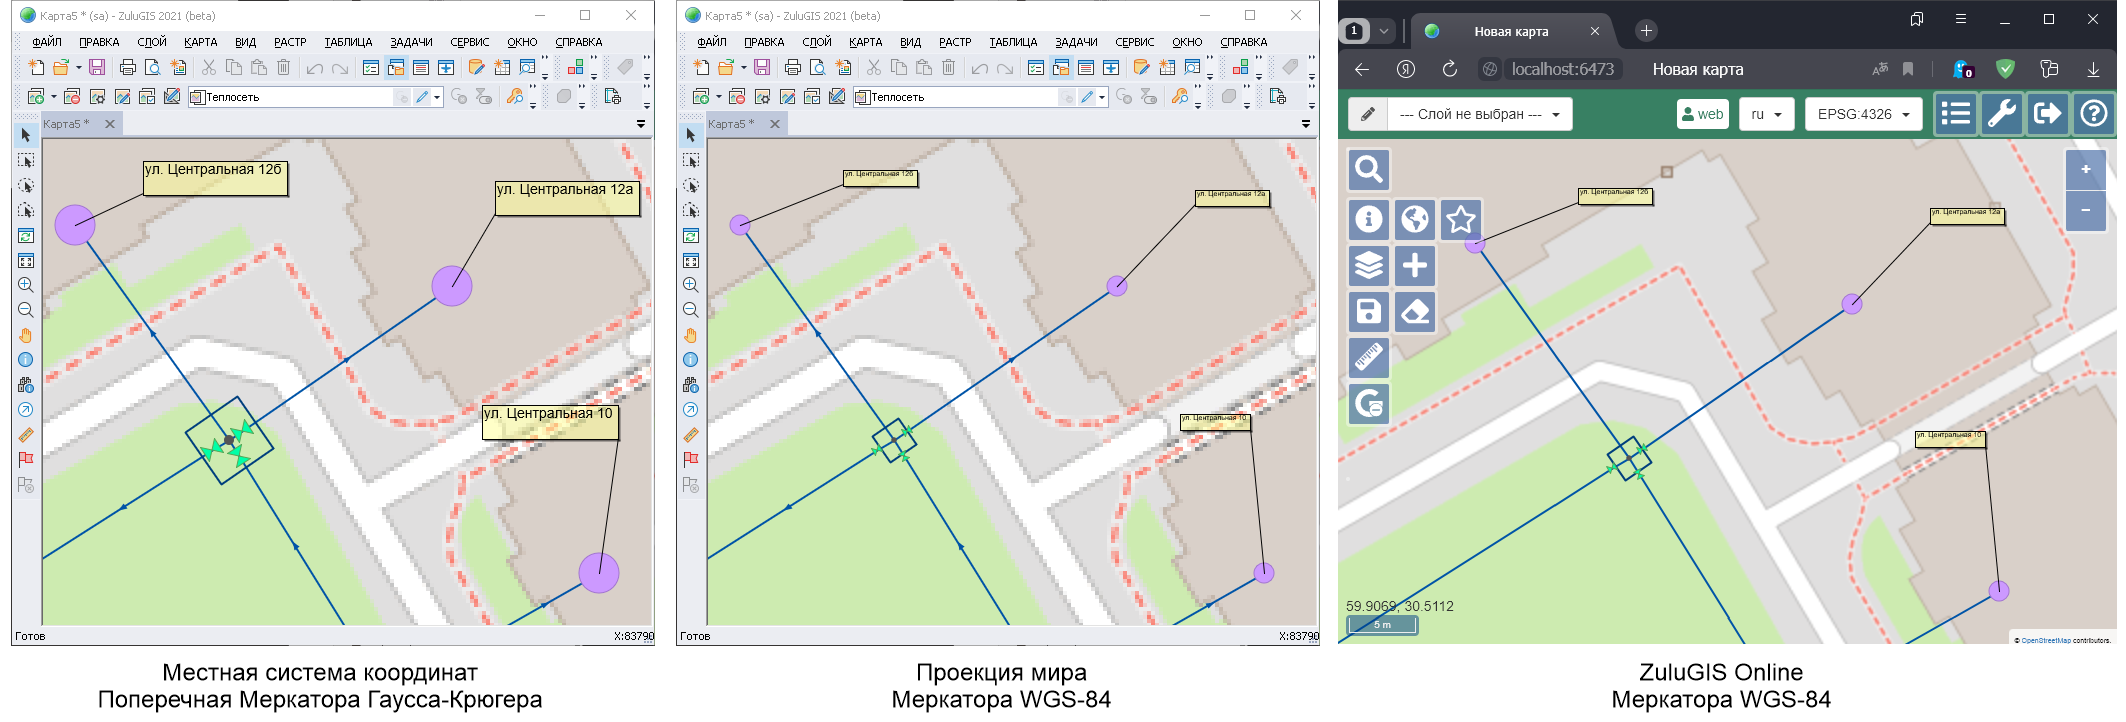Click the localhost:6473 address field
Image resolution: width=2126 pixels, height=722 pixels.
pyautogui.click(x=1562, y=69)
